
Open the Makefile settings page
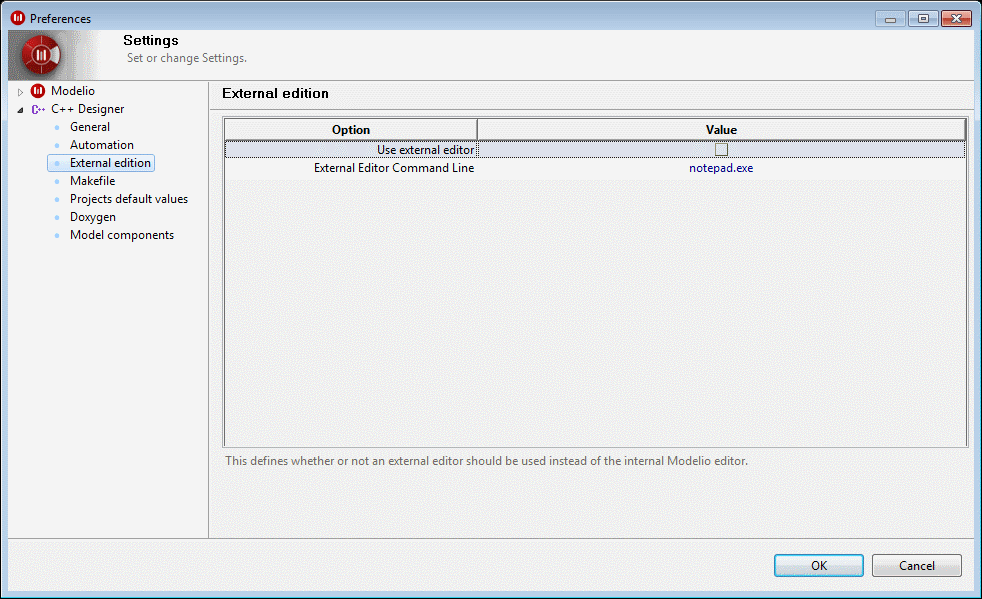(93, 181)
